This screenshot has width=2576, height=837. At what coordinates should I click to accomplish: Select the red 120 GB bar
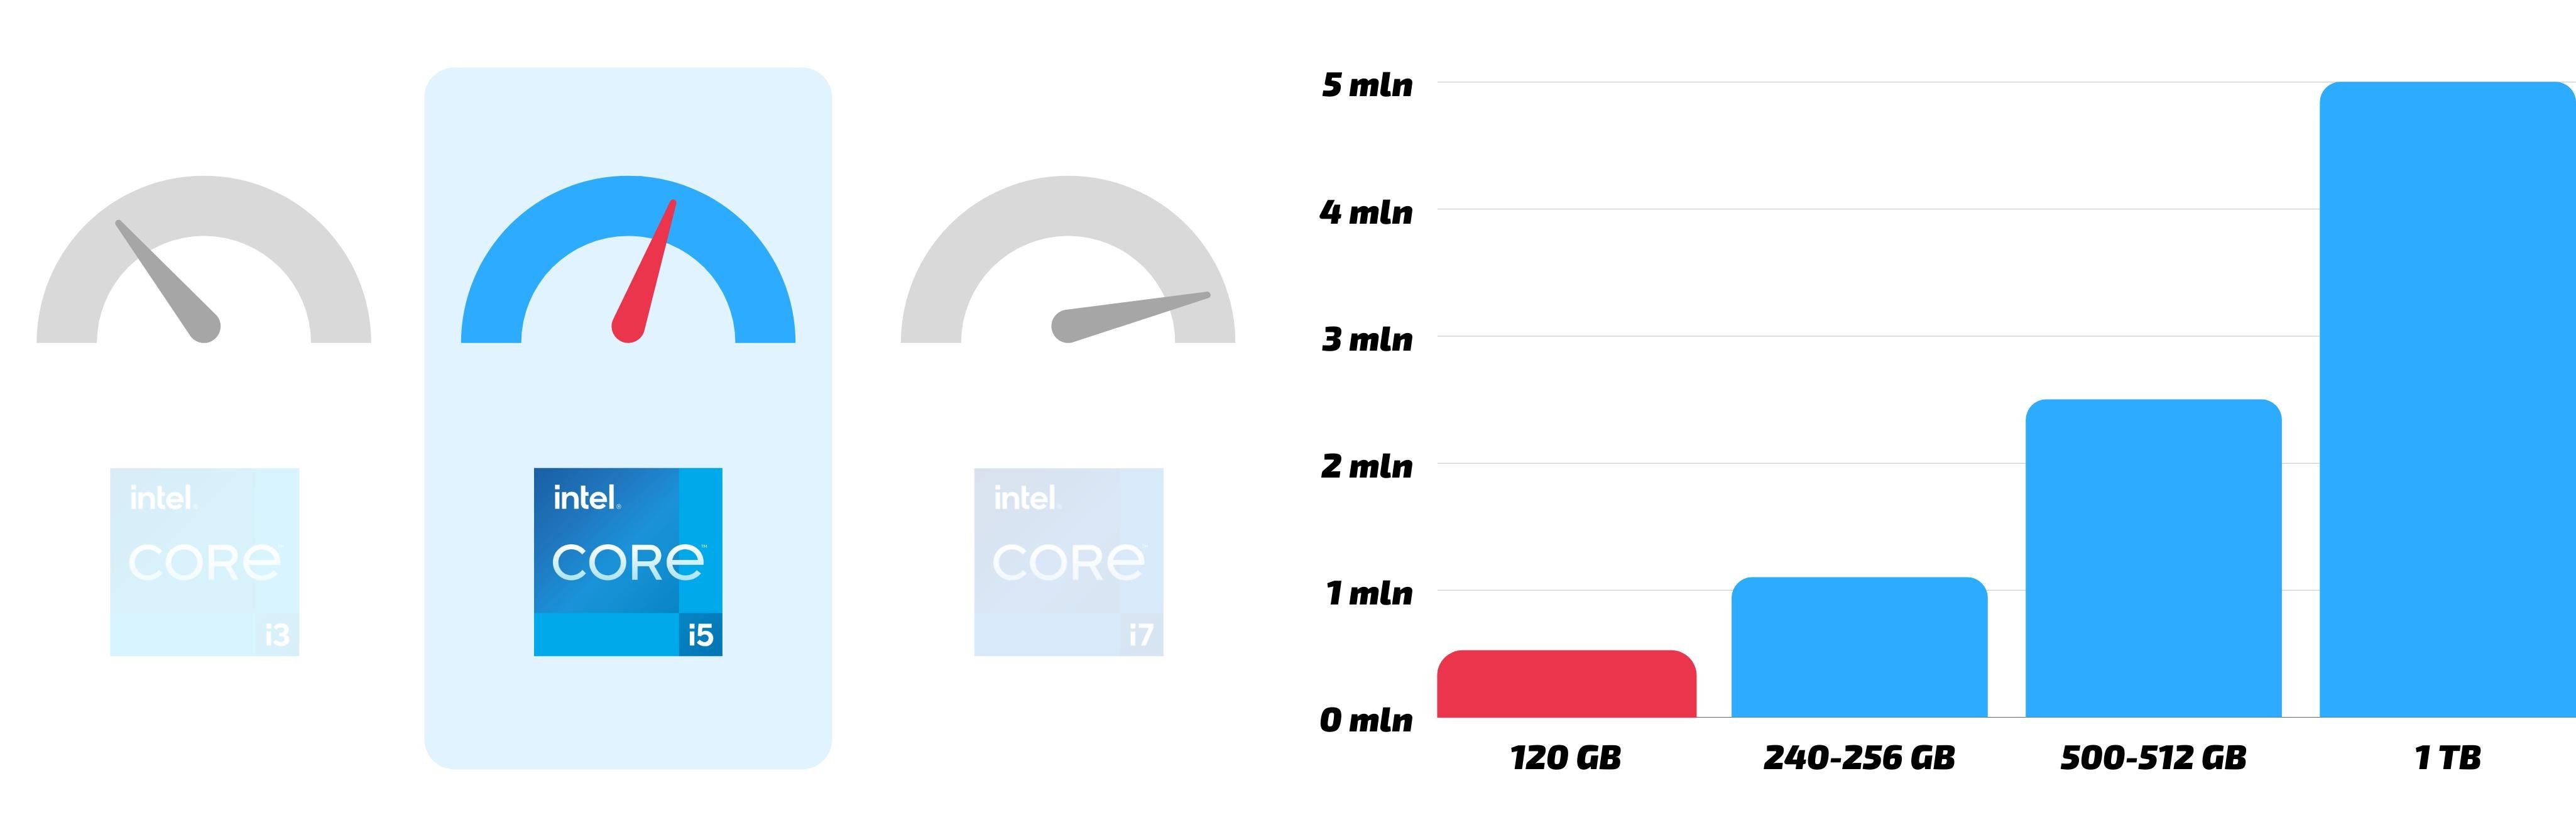tap(1566, 684)
